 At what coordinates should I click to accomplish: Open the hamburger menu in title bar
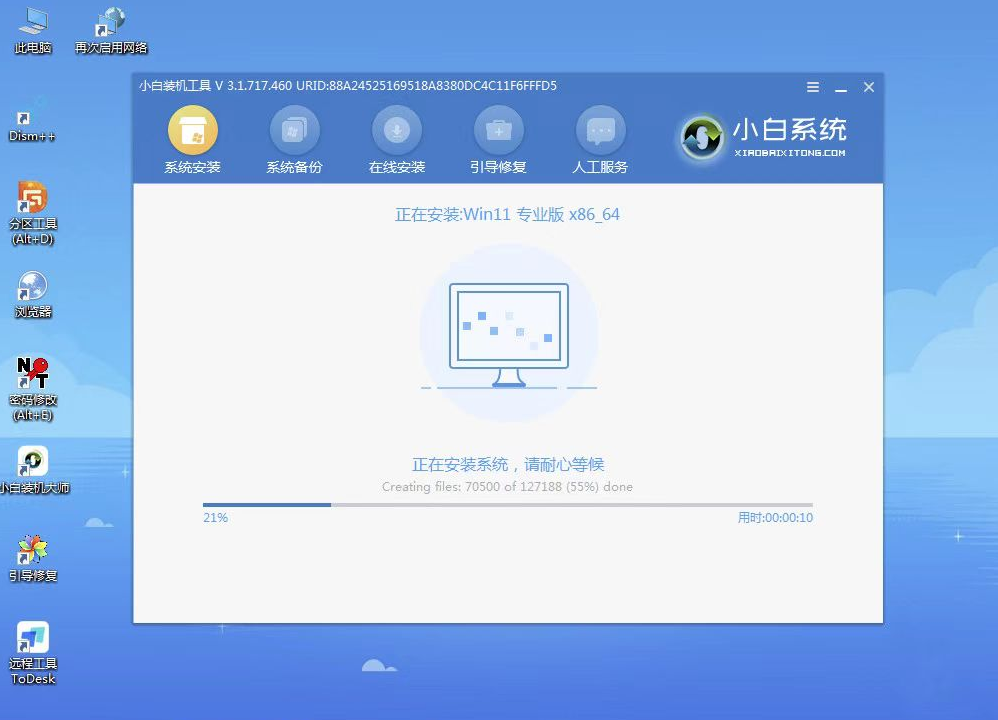(813, 87)
